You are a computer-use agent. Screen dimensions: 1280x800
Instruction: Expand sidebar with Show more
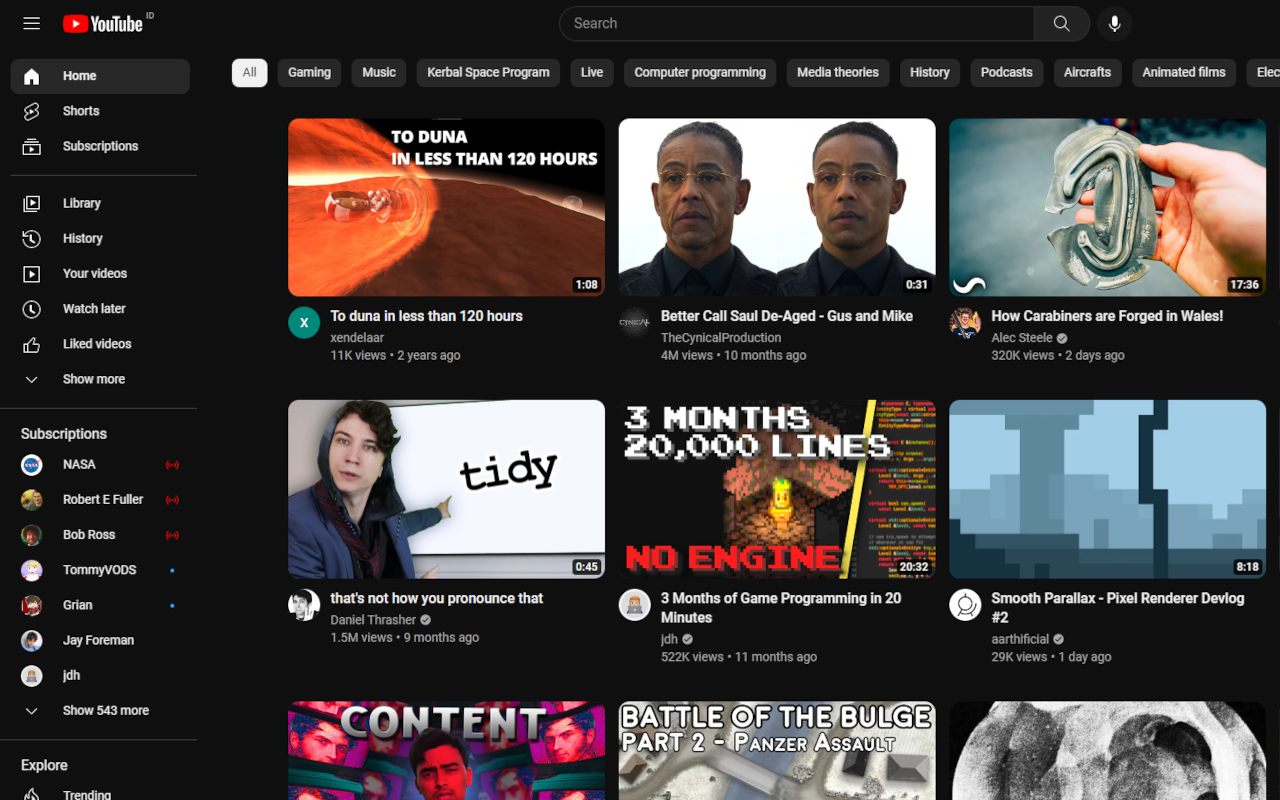pos(100,379)
